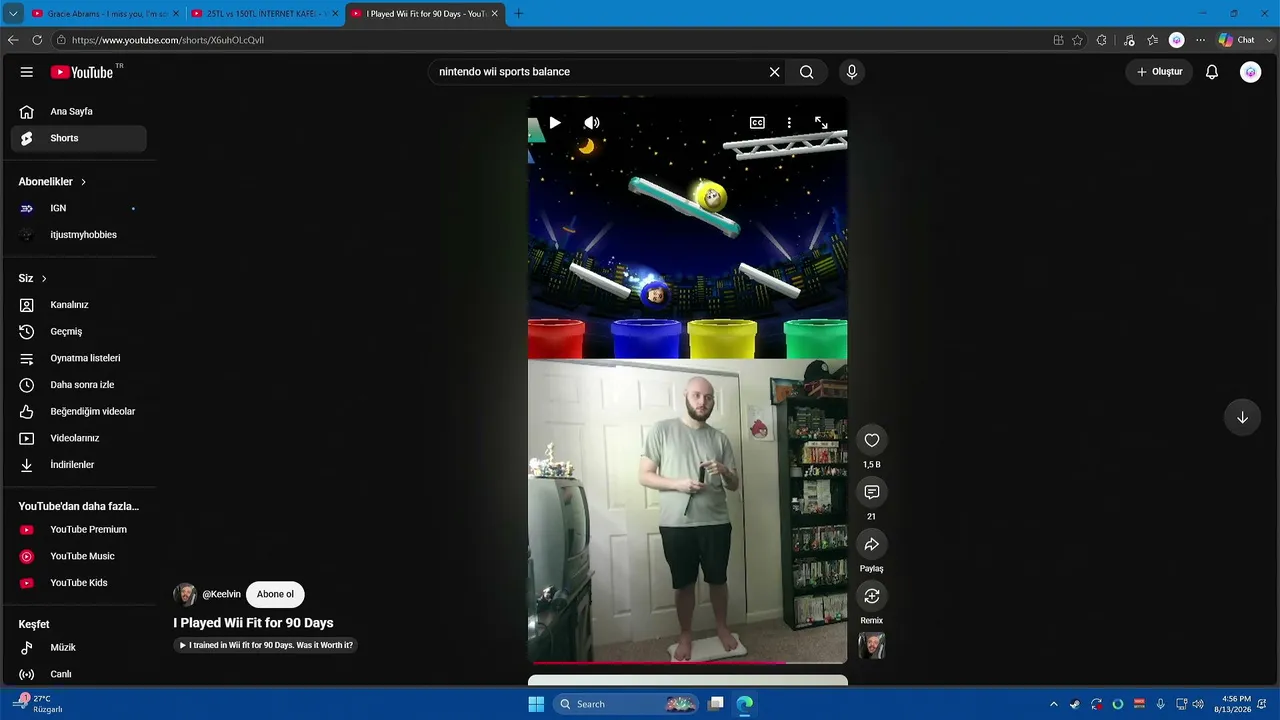The image size is (1280, 720).
Task: Expand the Siz section
Action: pyautogui.click(x=33, y=278)
